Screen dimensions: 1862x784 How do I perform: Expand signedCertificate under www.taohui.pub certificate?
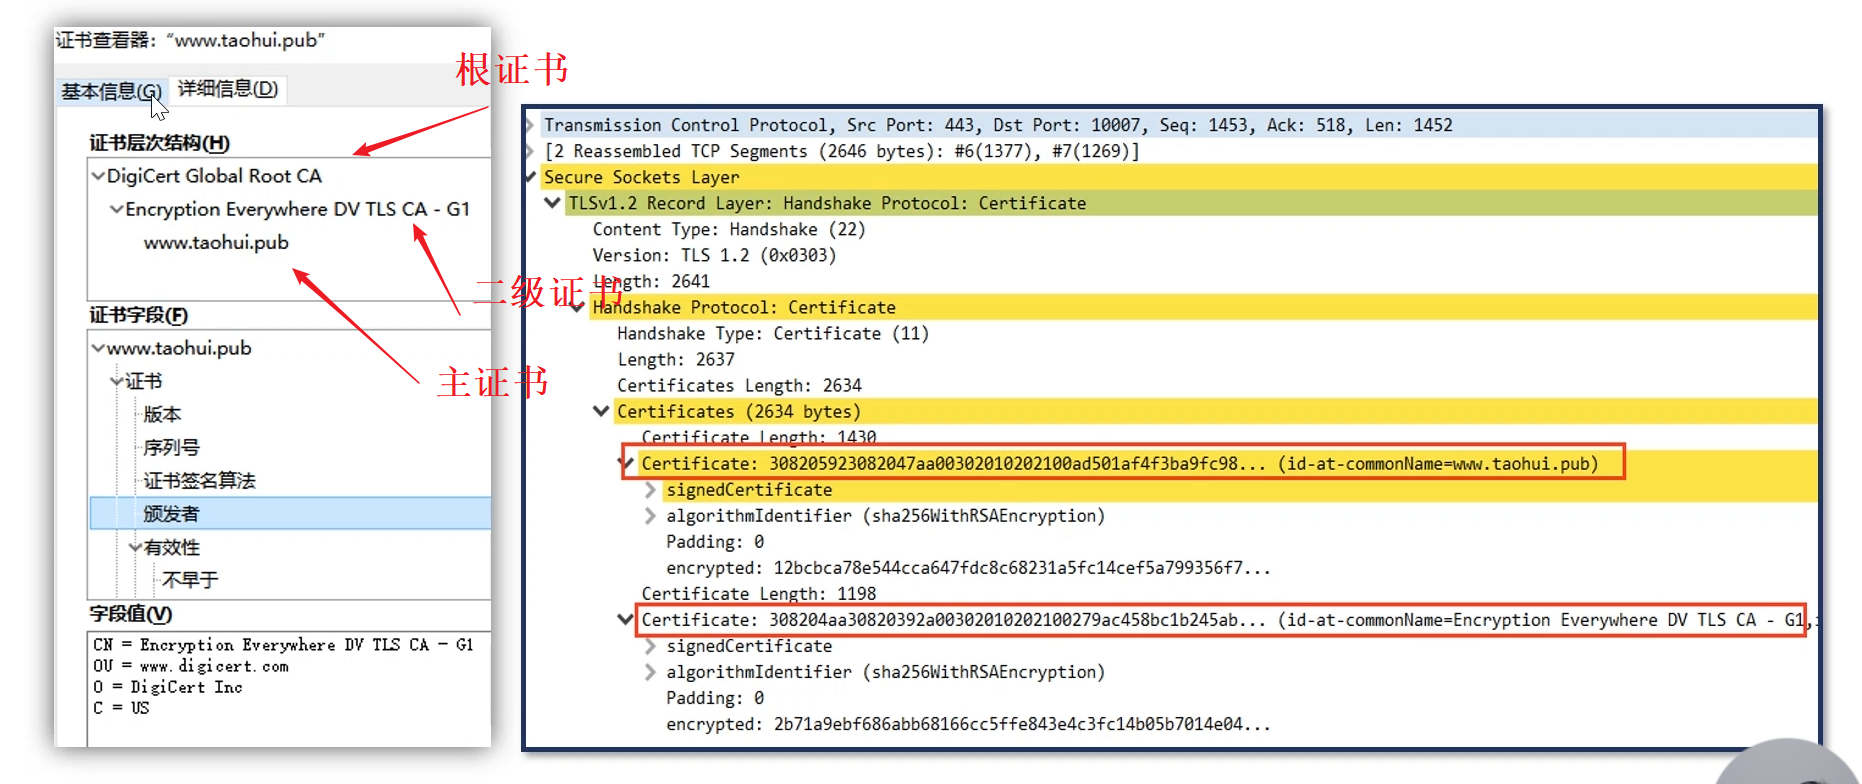click(651, 489)
